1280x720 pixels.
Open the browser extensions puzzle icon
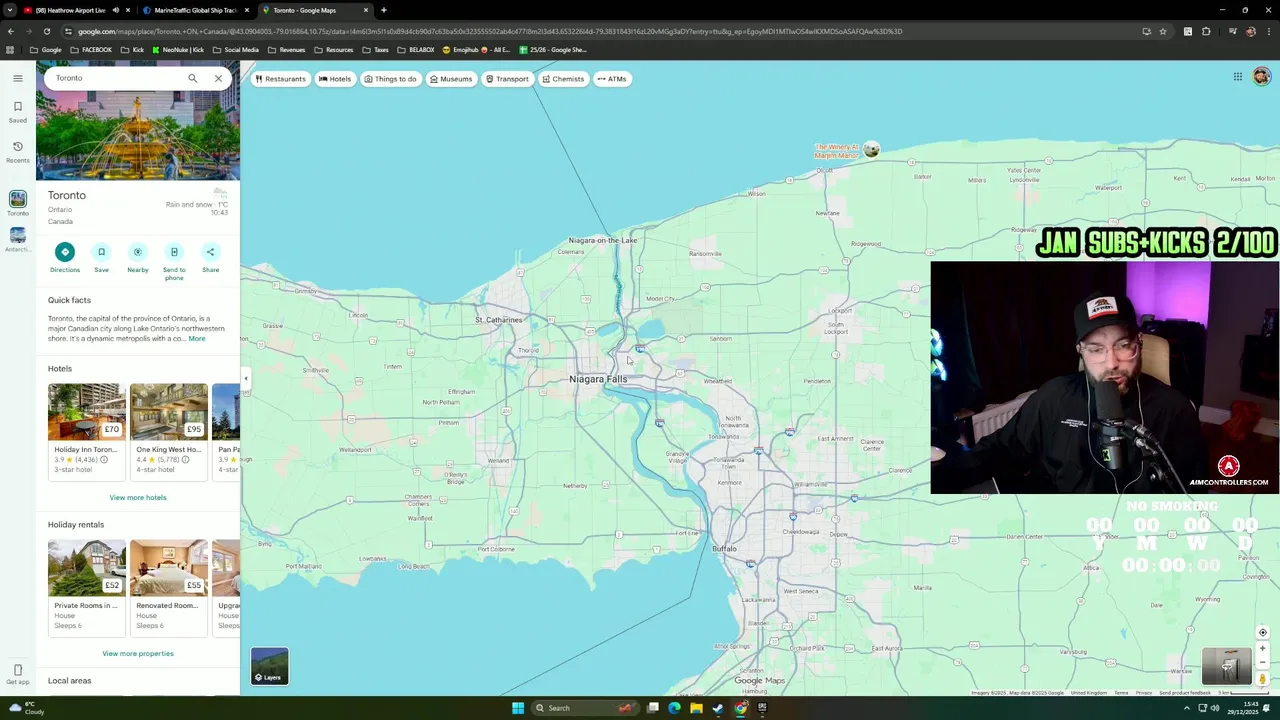pos(1206,31)
